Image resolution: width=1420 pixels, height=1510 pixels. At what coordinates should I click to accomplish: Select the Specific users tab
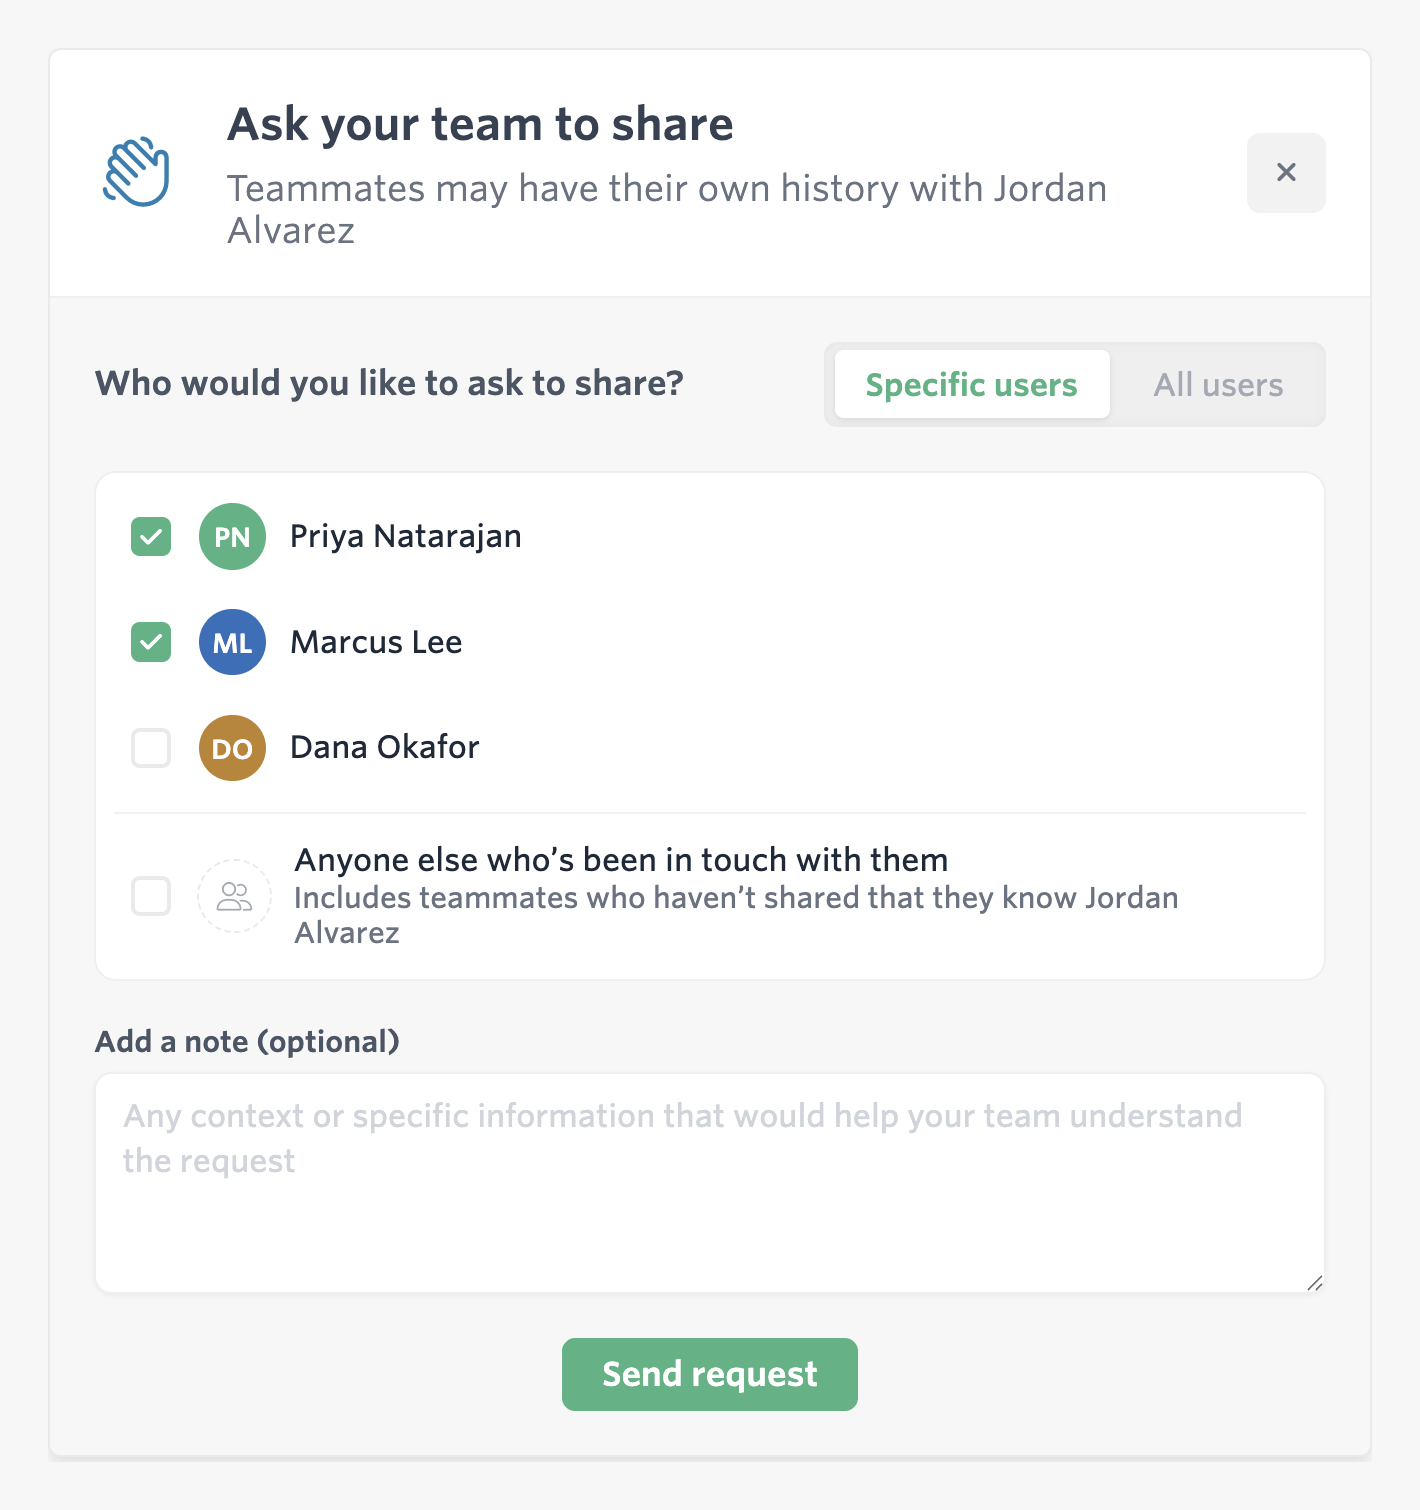click(972, 385)
